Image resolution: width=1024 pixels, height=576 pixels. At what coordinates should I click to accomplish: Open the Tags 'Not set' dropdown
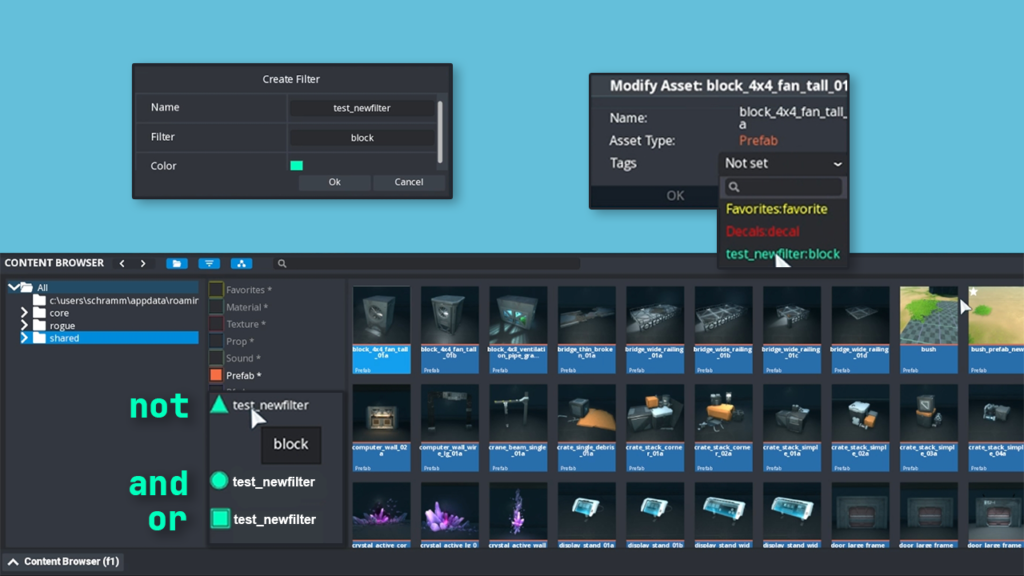[x=783, y=163]
